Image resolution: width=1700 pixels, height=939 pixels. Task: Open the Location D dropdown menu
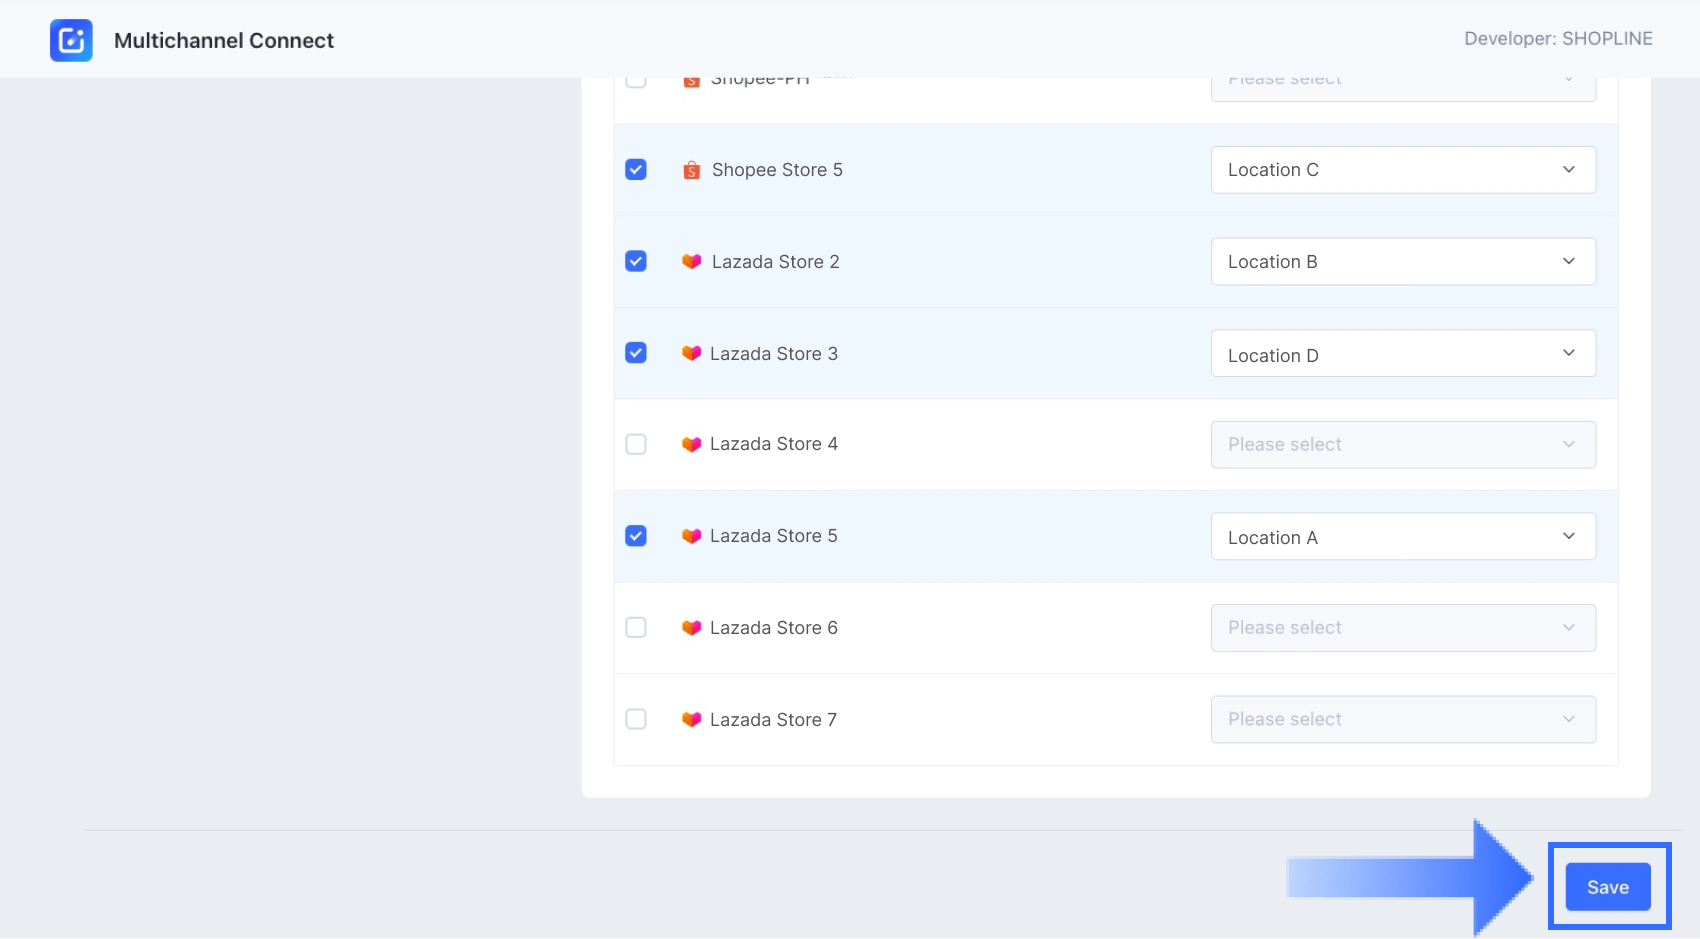[x=1402, y=354]
